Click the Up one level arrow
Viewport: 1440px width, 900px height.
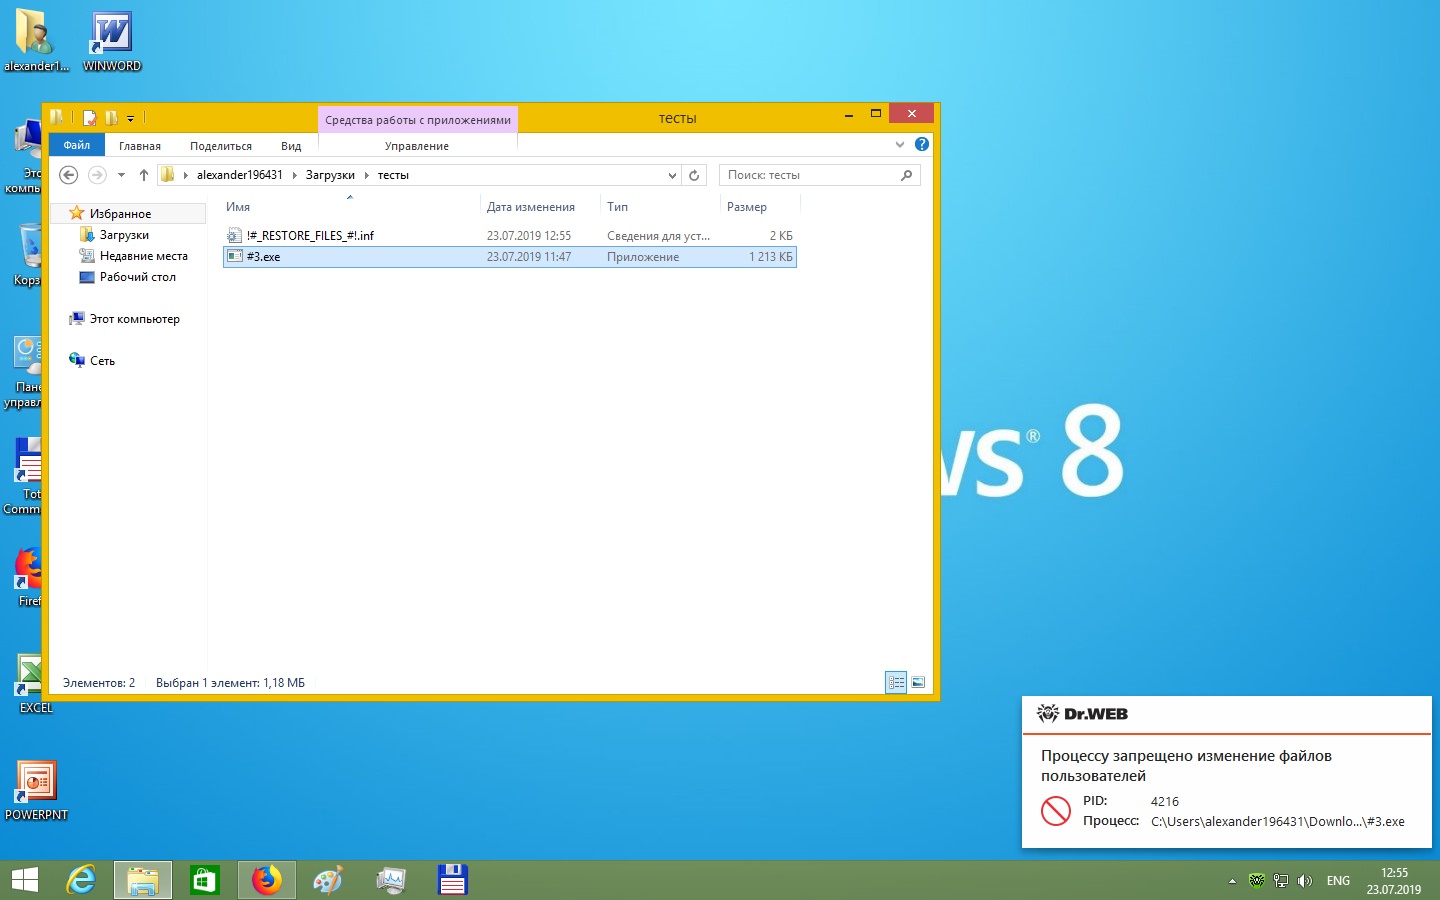(144, 175)
